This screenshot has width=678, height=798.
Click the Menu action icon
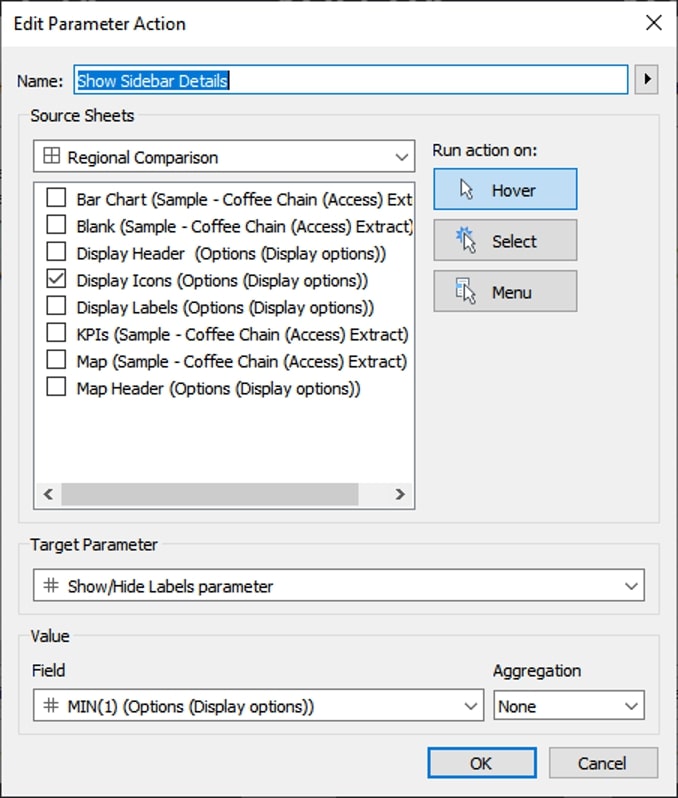point(465,291)
